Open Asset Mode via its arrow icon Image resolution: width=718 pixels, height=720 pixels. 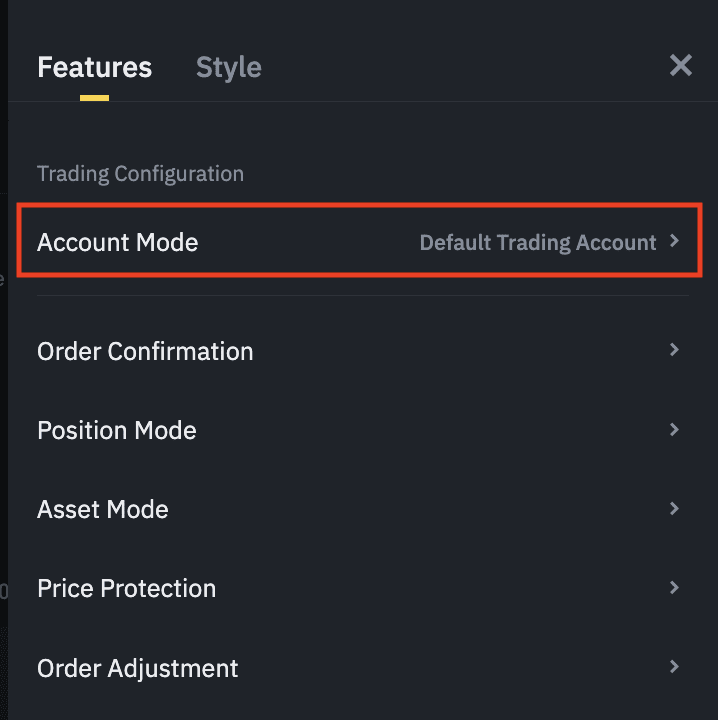coord(675,508)
